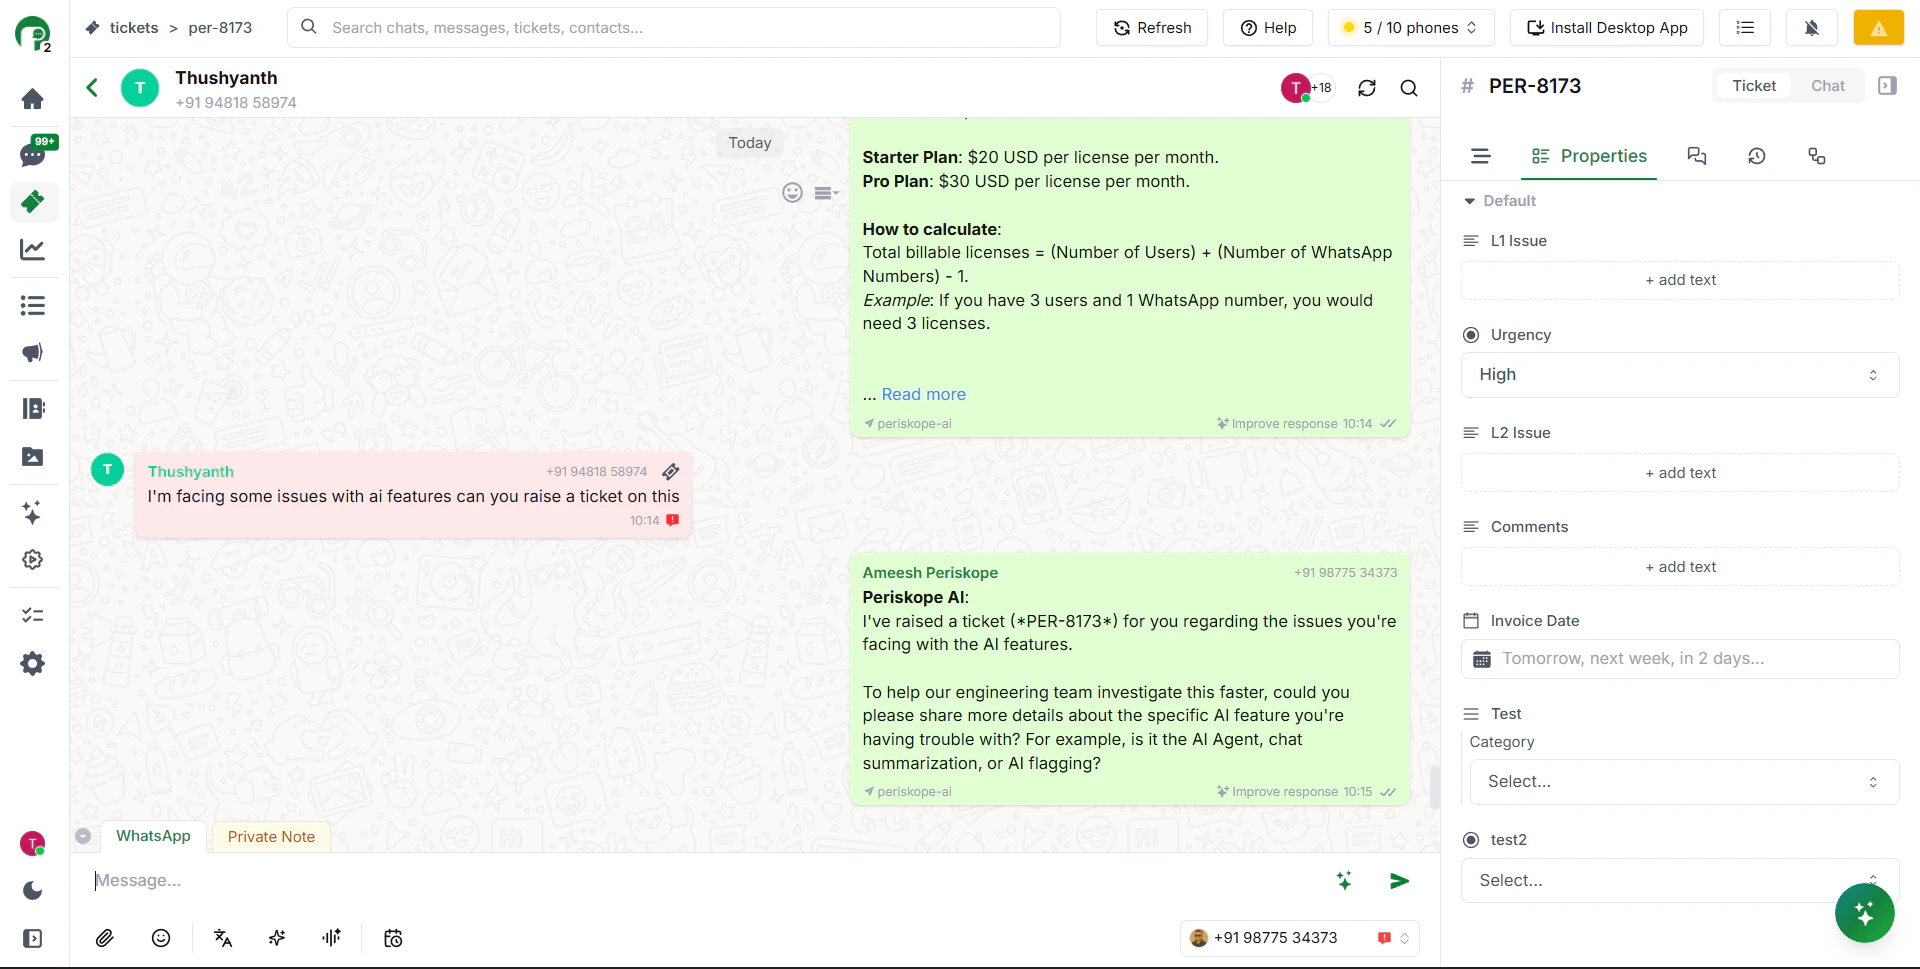Toggle dark mode moon icon
1920x969 pixels.
(32, 890)
